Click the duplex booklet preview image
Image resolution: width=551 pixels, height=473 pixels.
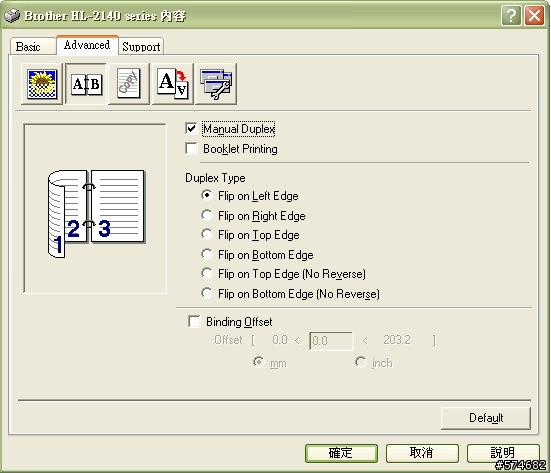point(96,214)
